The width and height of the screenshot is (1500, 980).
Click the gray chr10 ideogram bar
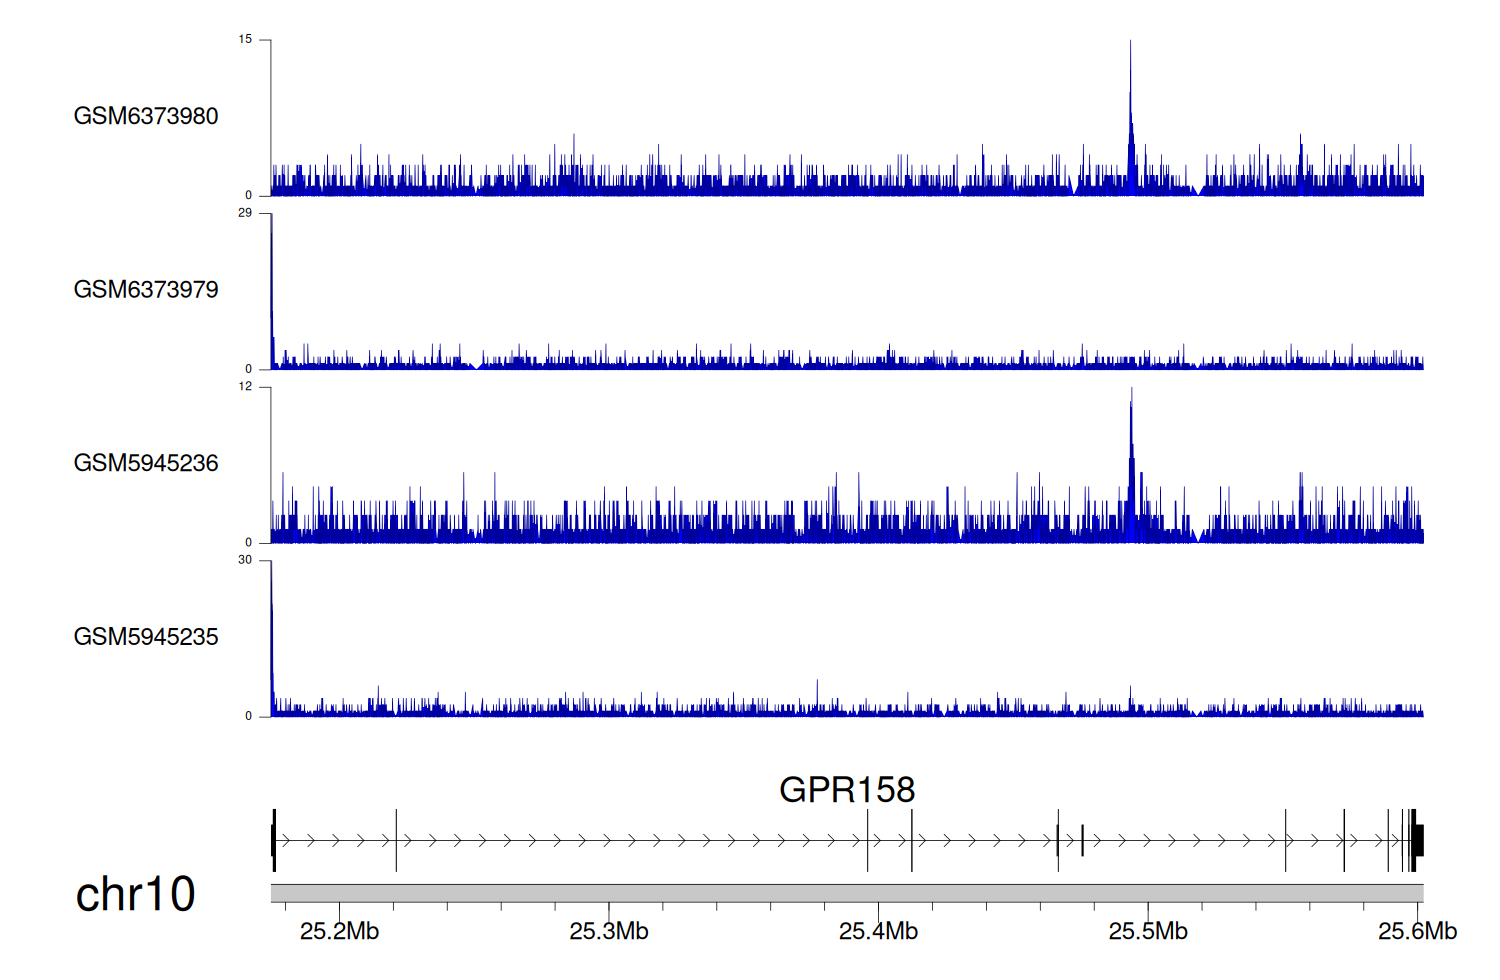click(846, 893)
